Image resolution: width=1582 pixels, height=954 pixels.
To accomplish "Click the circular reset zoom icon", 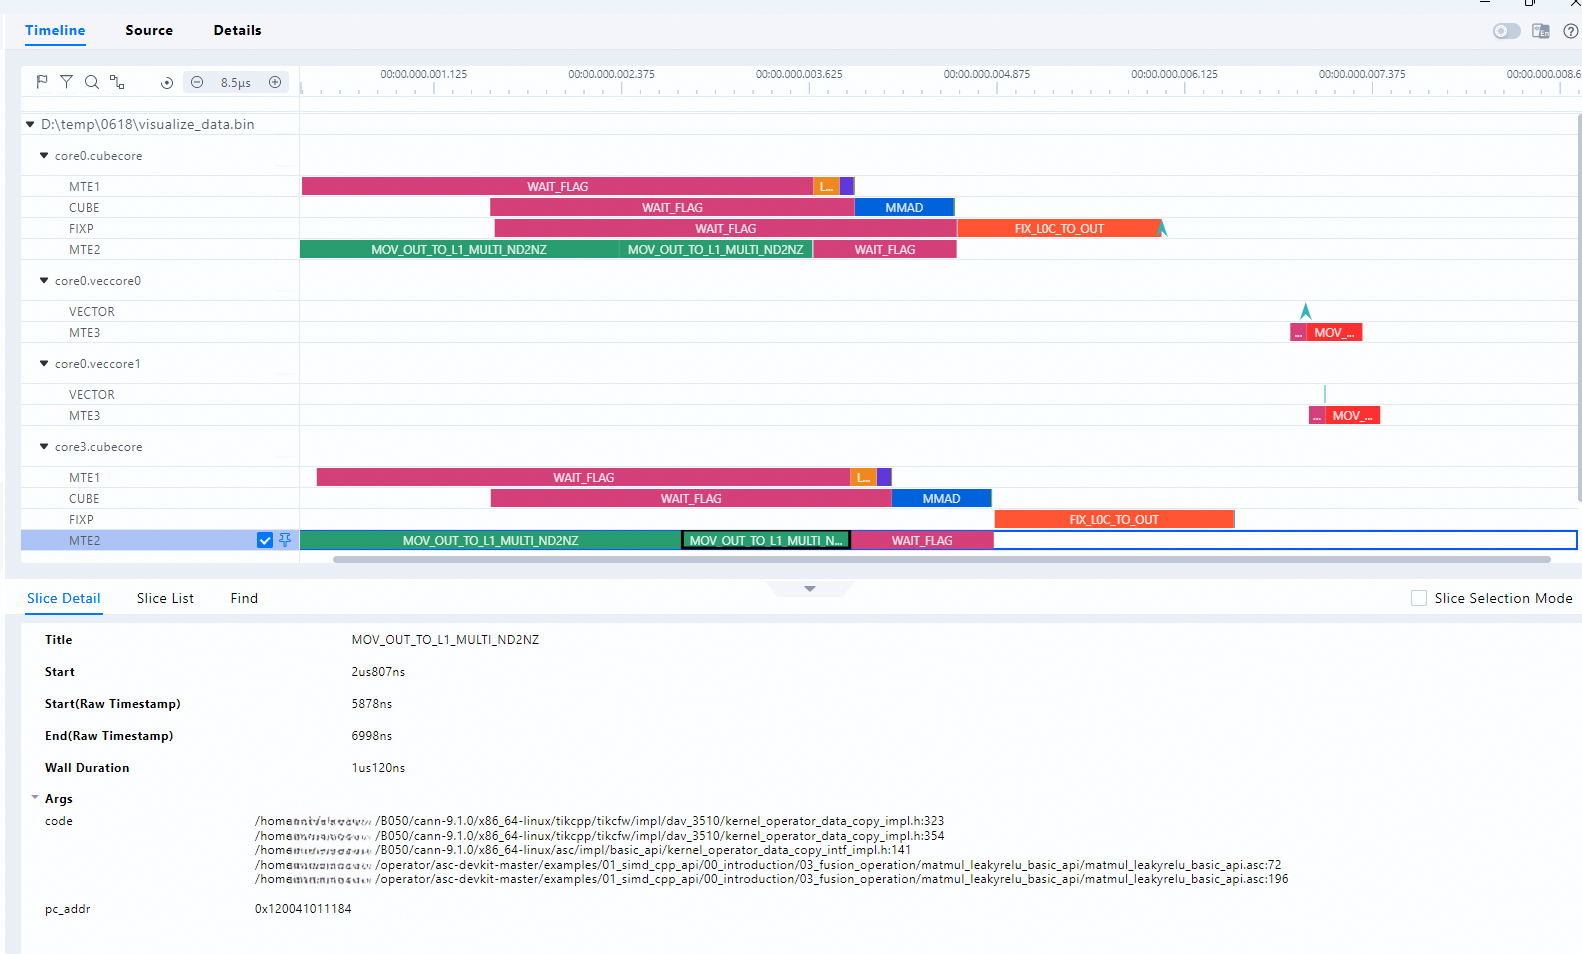I will [x=167, y=83].
